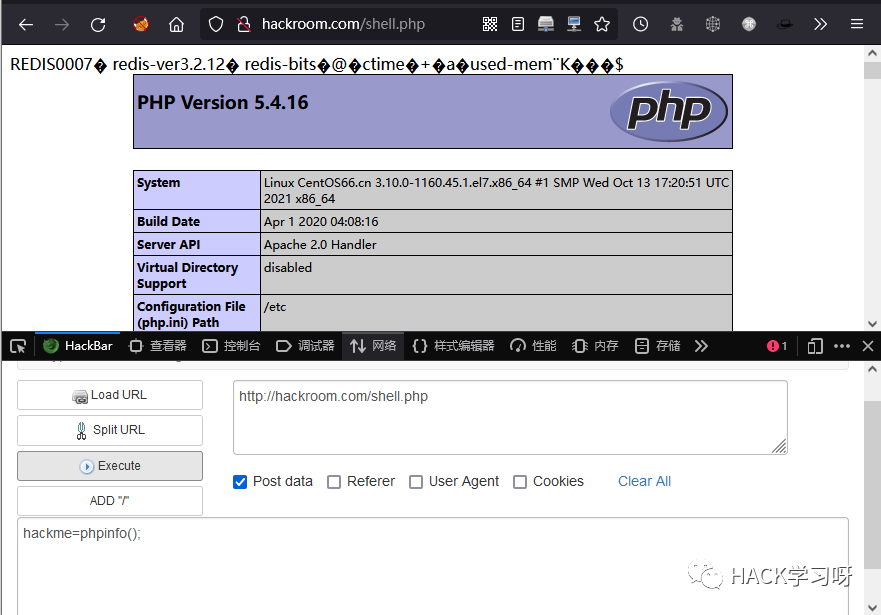Click the round grey extension icon
The width and height of the screenshot is (881, 615).
point(748,24)
